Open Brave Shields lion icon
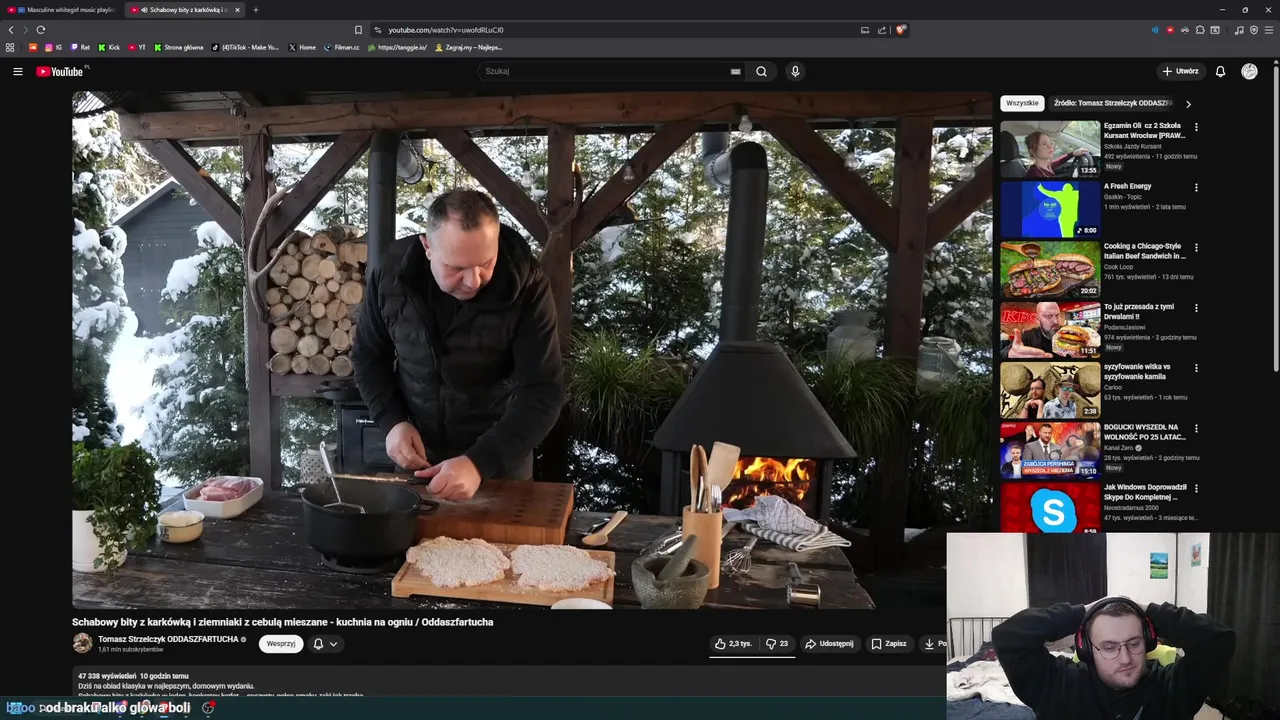1280x720 pixels. (x=901, y=30)
